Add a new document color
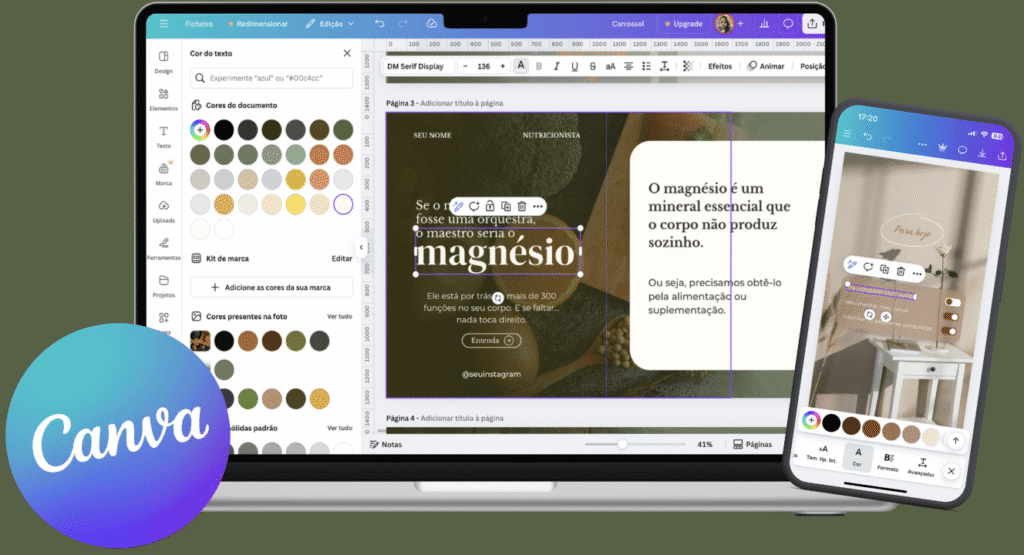Image resolution: width=1024 pixels, height=555 pixels. (x=200, y=129)
